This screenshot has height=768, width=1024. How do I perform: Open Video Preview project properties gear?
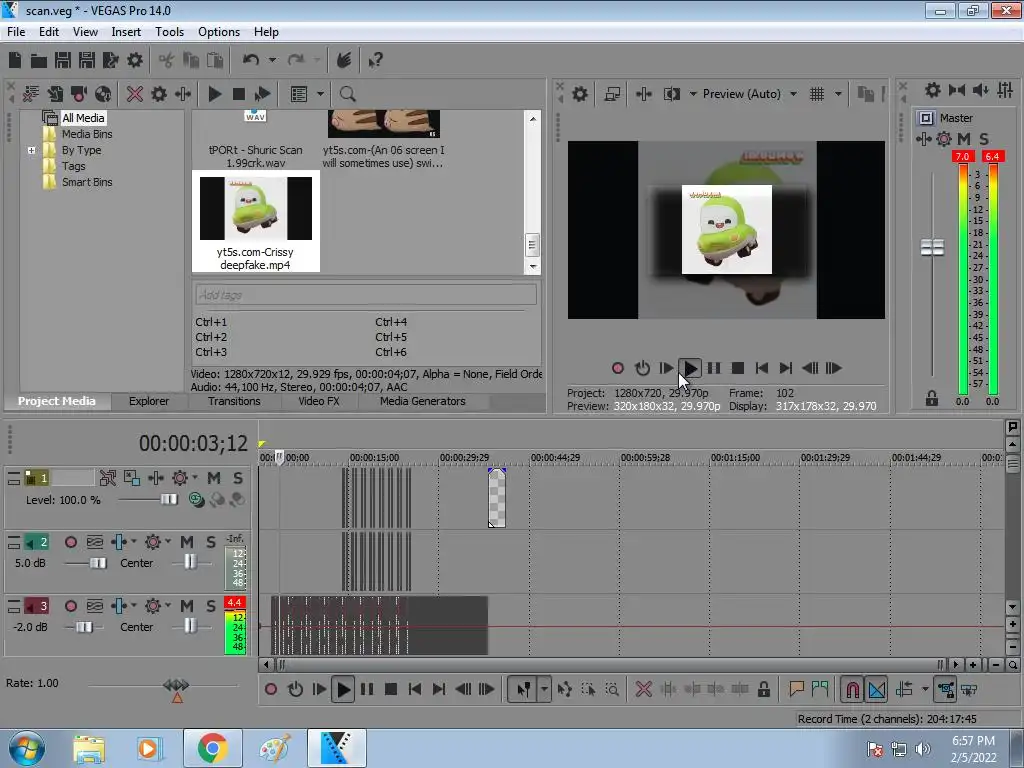(x=580, y=94)
